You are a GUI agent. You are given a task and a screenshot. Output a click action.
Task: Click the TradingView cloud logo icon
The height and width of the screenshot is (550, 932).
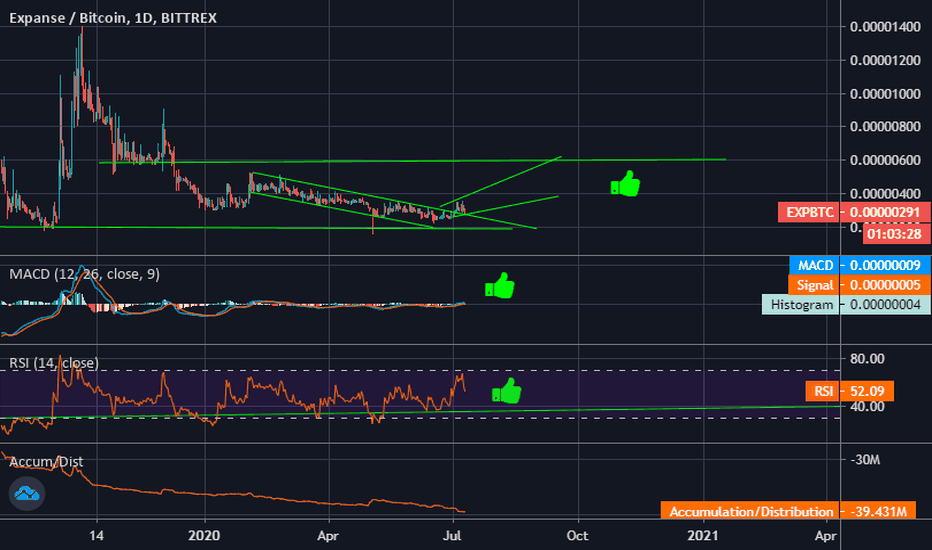pos(27,494)
